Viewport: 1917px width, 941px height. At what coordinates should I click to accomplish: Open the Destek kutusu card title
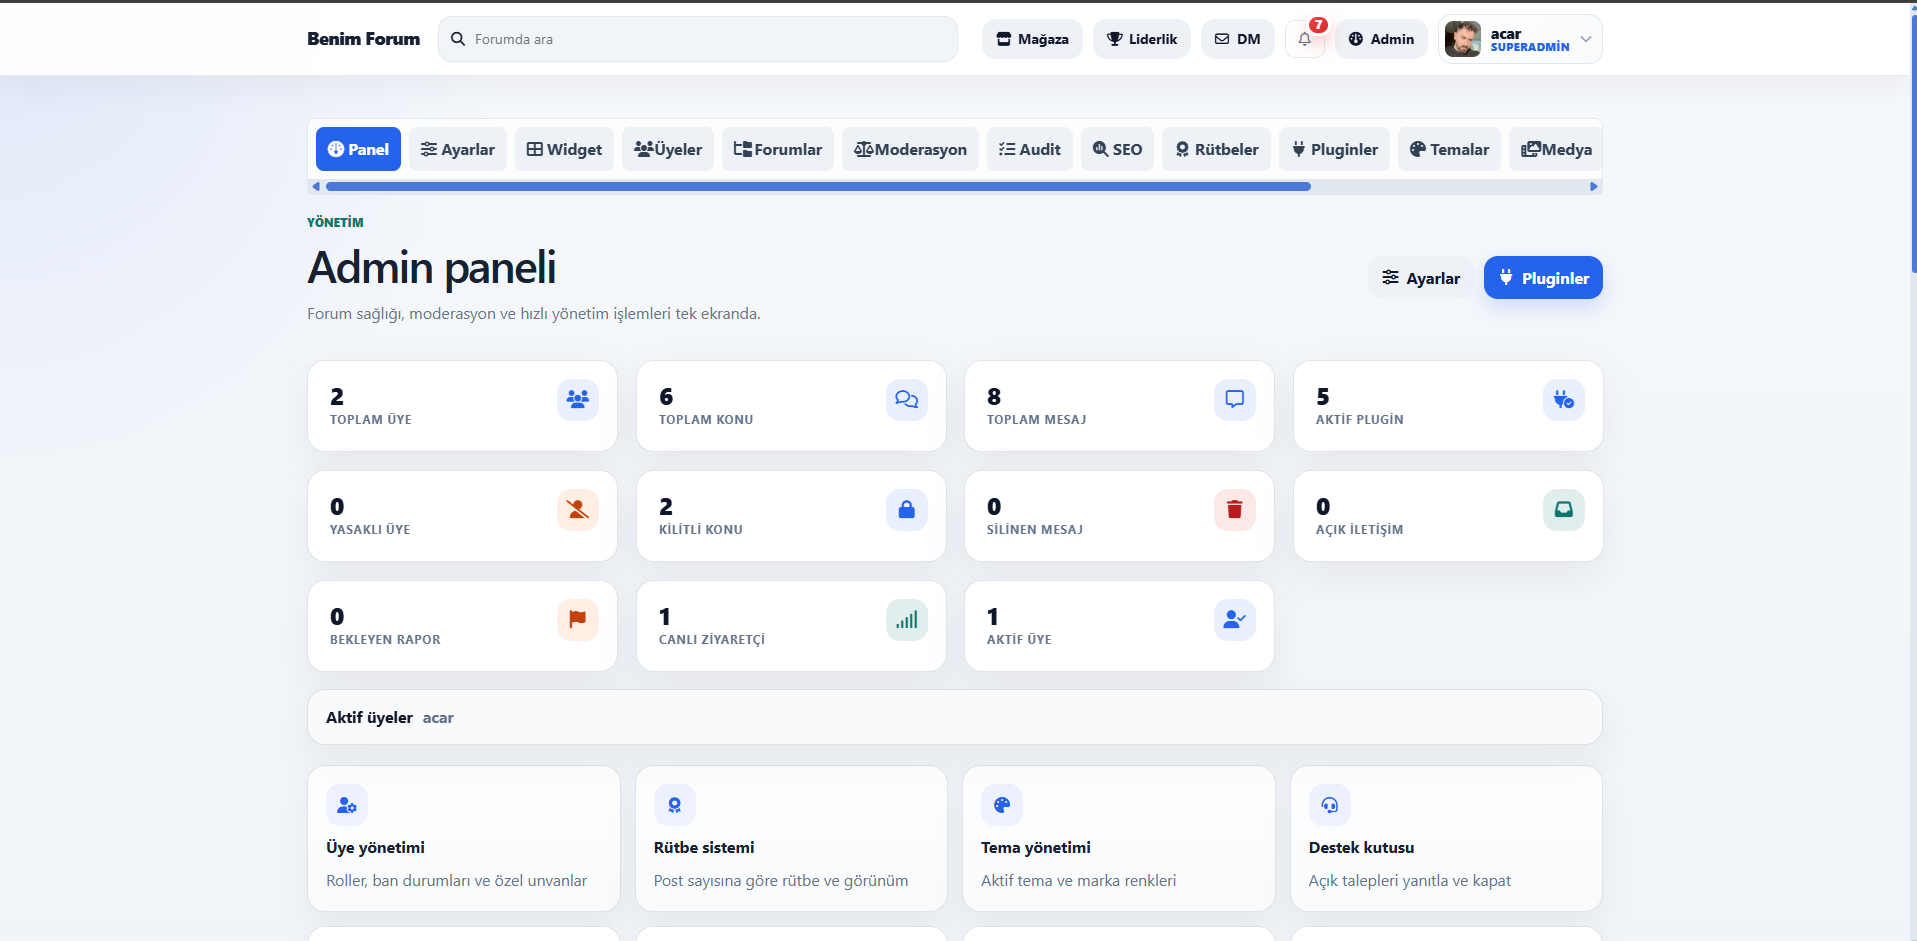(1361, 848)
